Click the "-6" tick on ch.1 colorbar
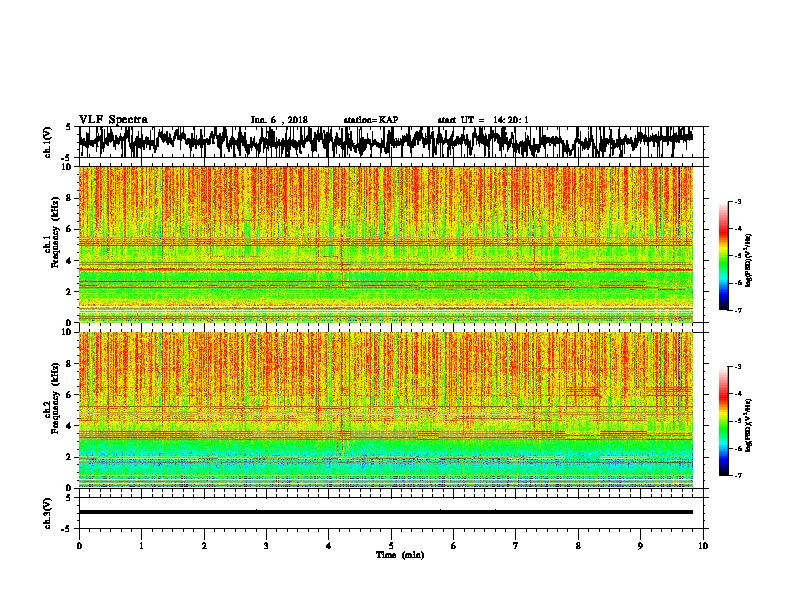792x612 pixels. [738, 283]
